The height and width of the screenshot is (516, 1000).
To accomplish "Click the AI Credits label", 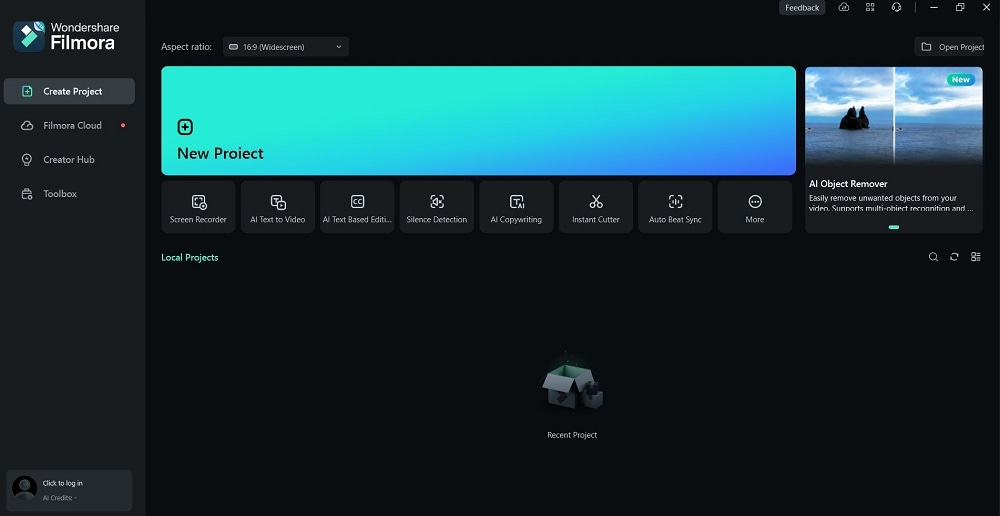I will 59,498.
